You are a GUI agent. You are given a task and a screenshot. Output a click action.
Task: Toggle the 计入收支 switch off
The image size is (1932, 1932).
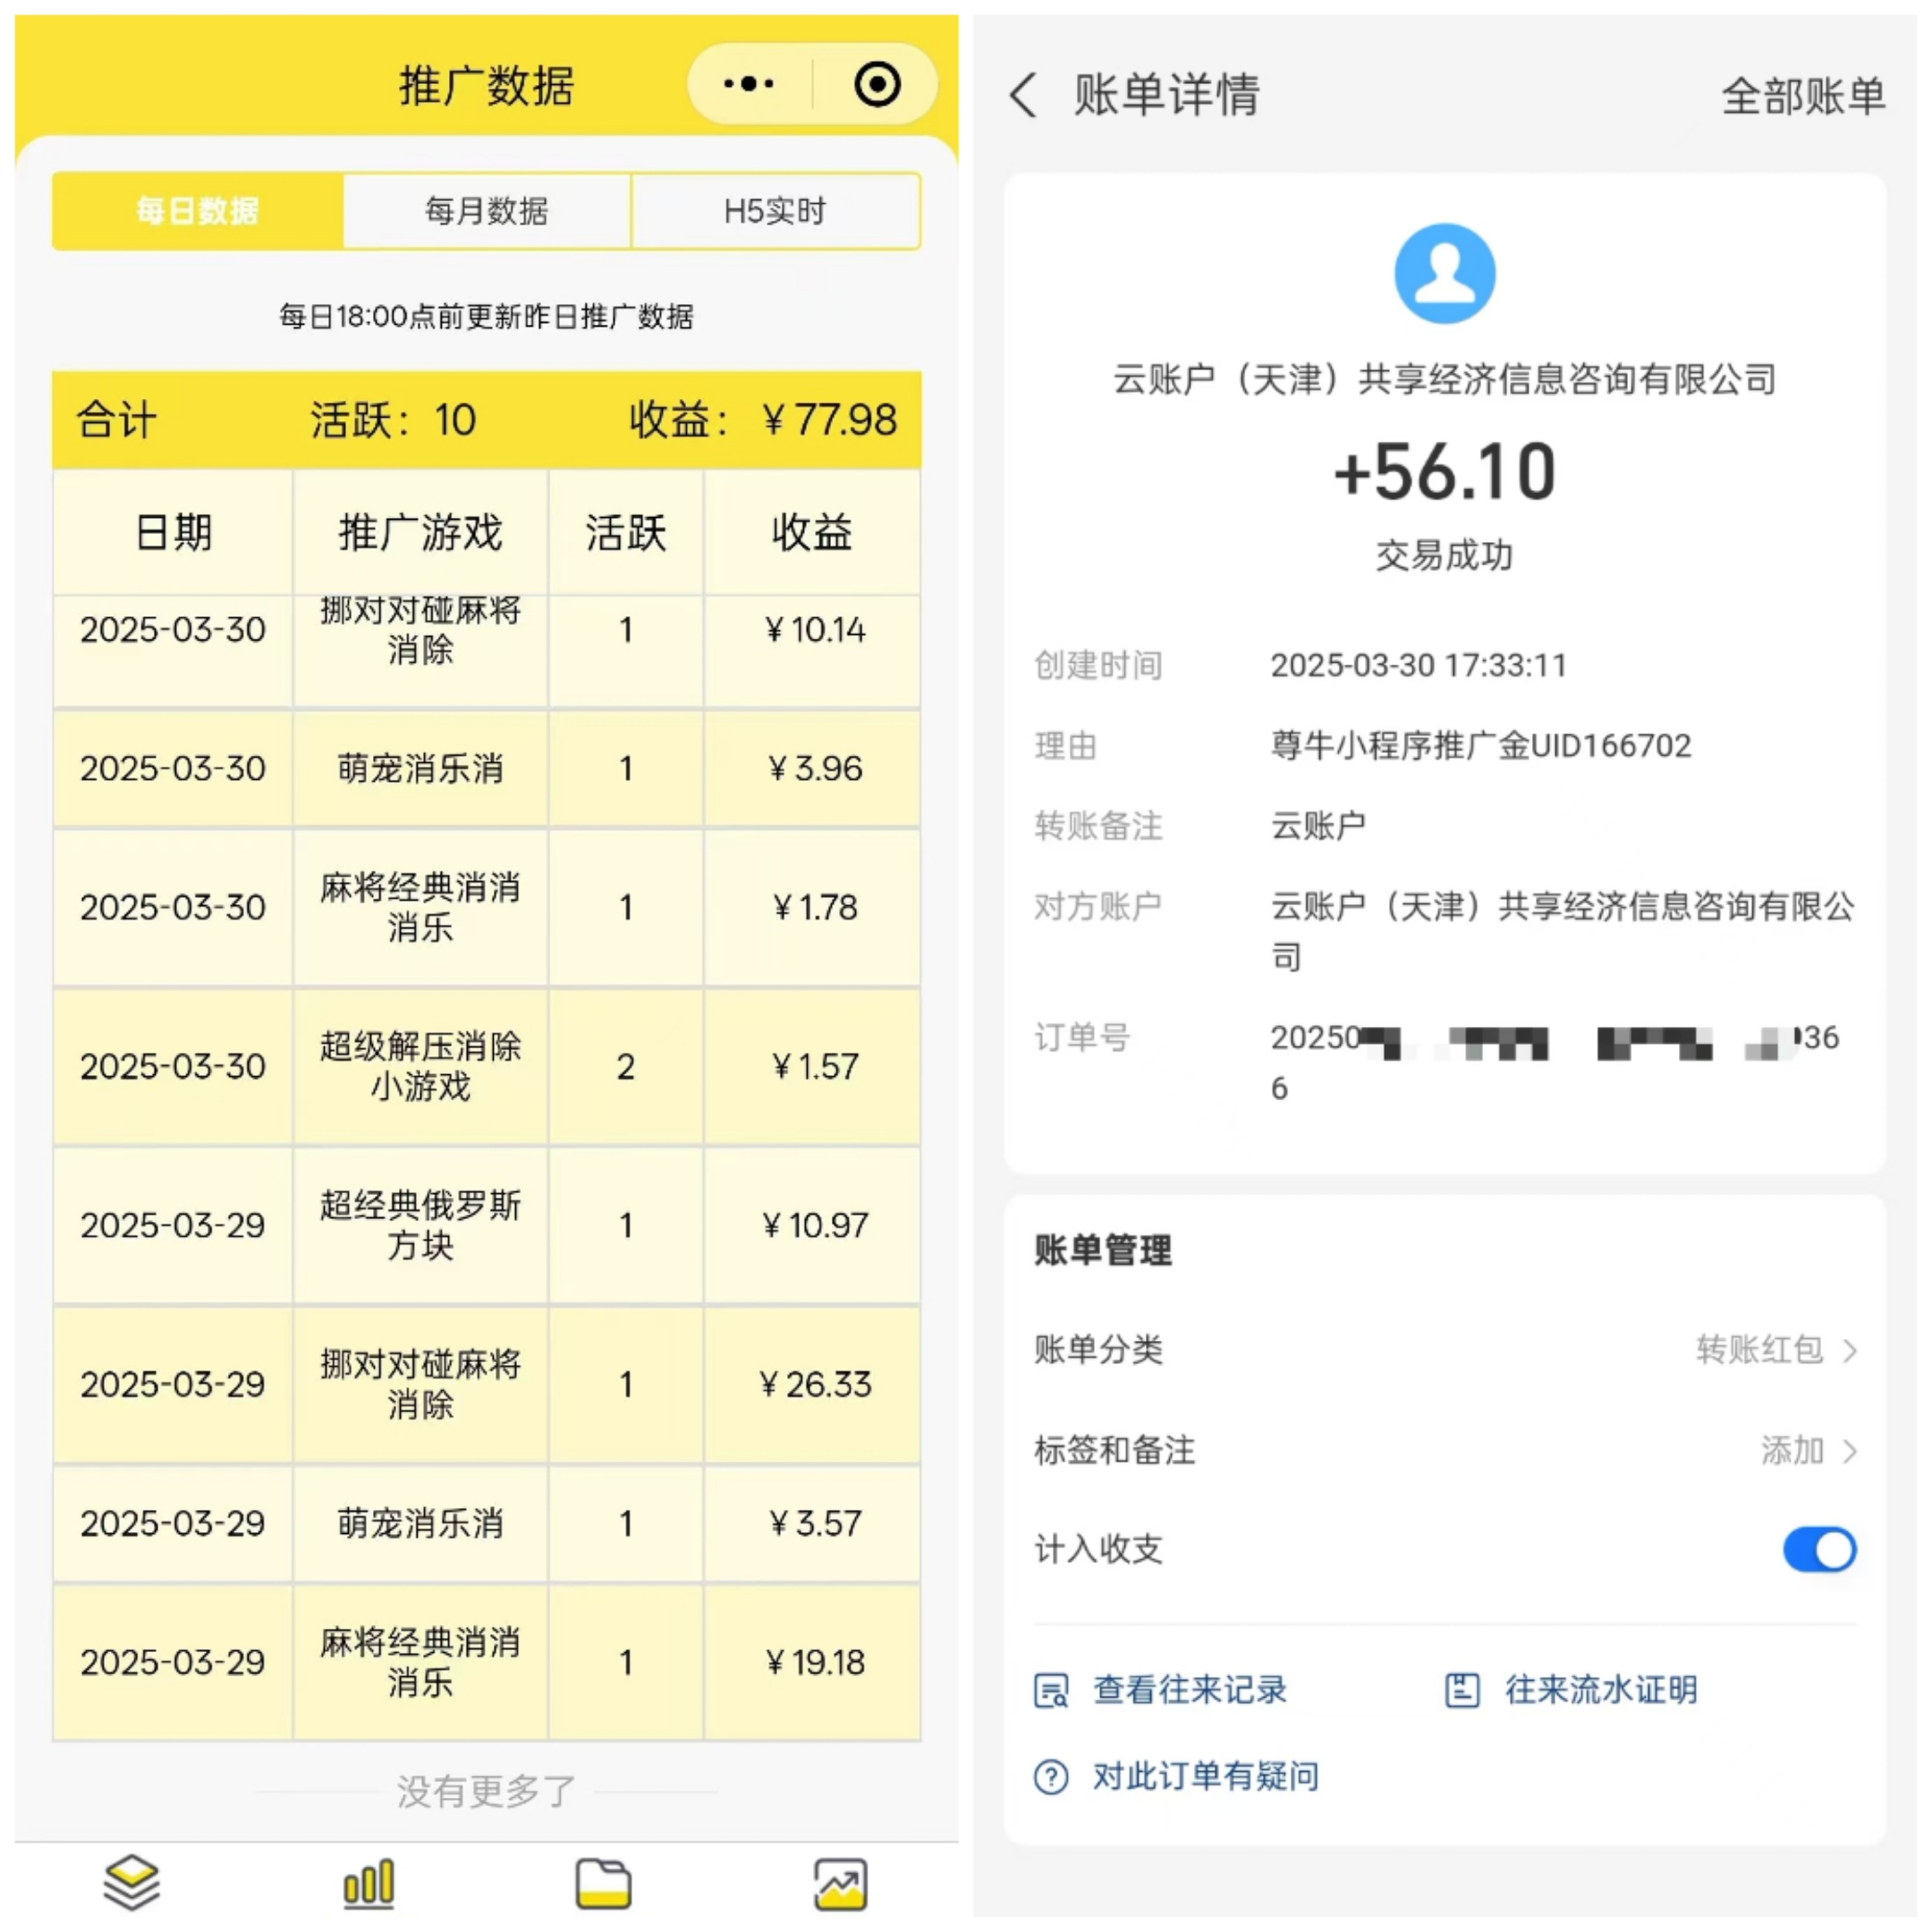[1819, 1549]
